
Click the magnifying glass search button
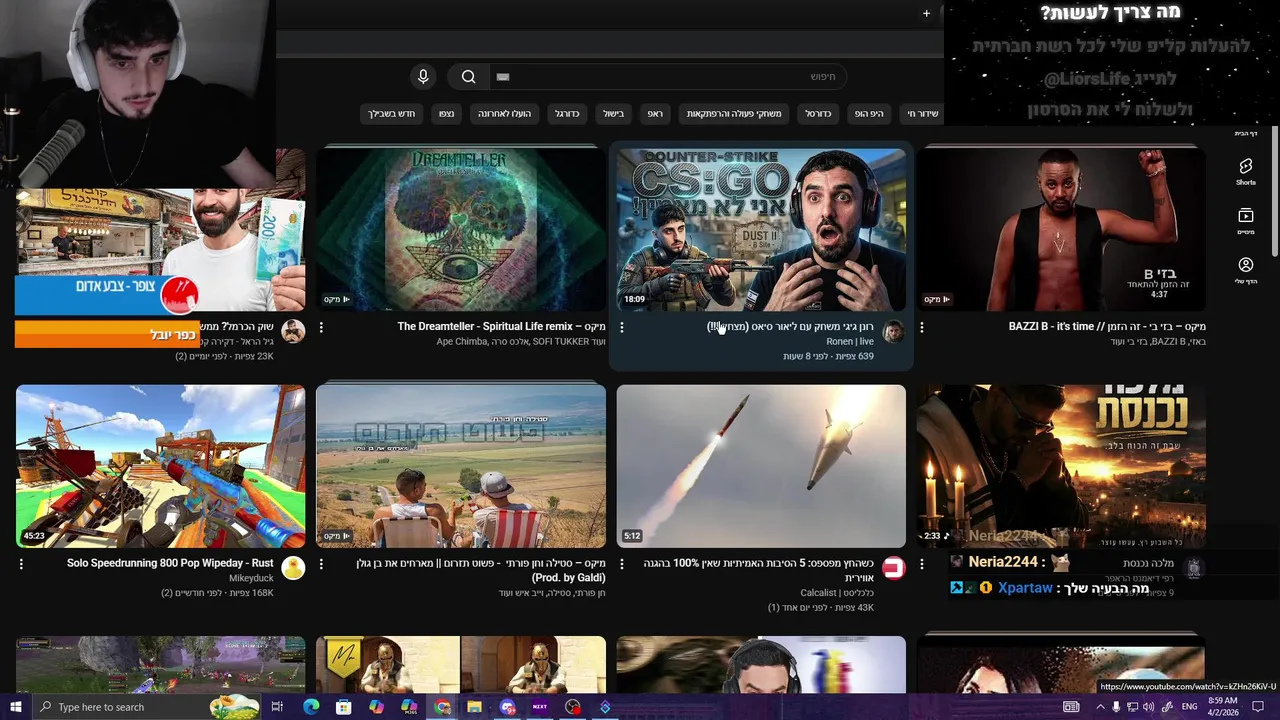point(468,77)
